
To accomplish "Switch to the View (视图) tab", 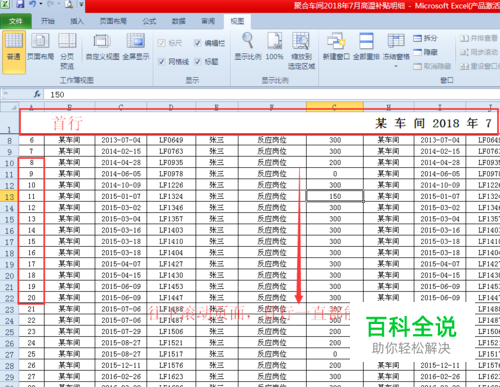I will pyautogui.click(x=237, y=21).
